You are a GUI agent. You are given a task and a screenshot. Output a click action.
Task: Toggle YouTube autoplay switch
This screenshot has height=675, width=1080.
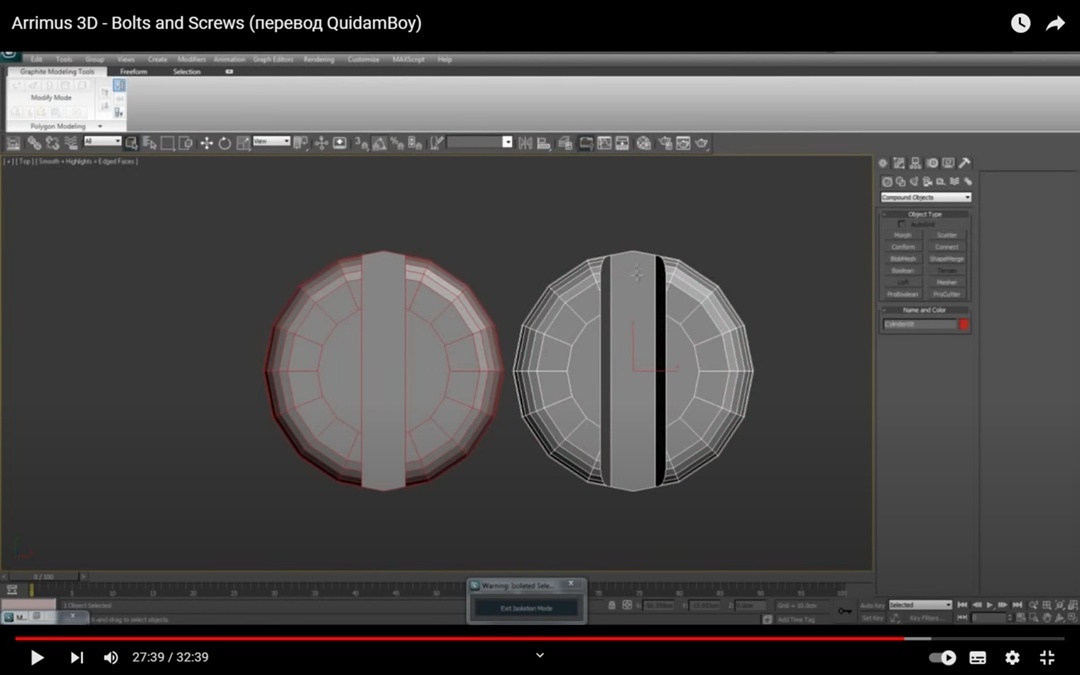[942, 658]
